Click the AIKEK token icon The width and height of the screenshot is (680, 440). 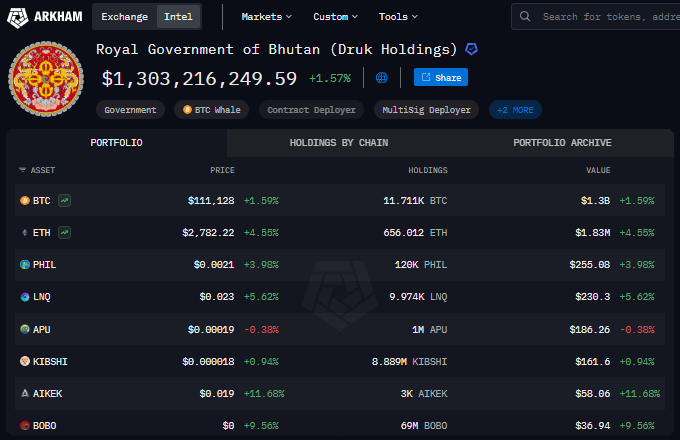(x=25, y=393)
